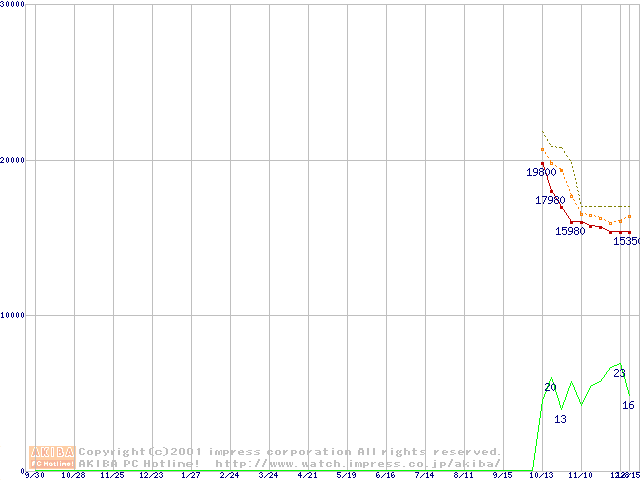Select the 7/14 date label
This screenshot has height=480, width=640.
pos(424,476)
